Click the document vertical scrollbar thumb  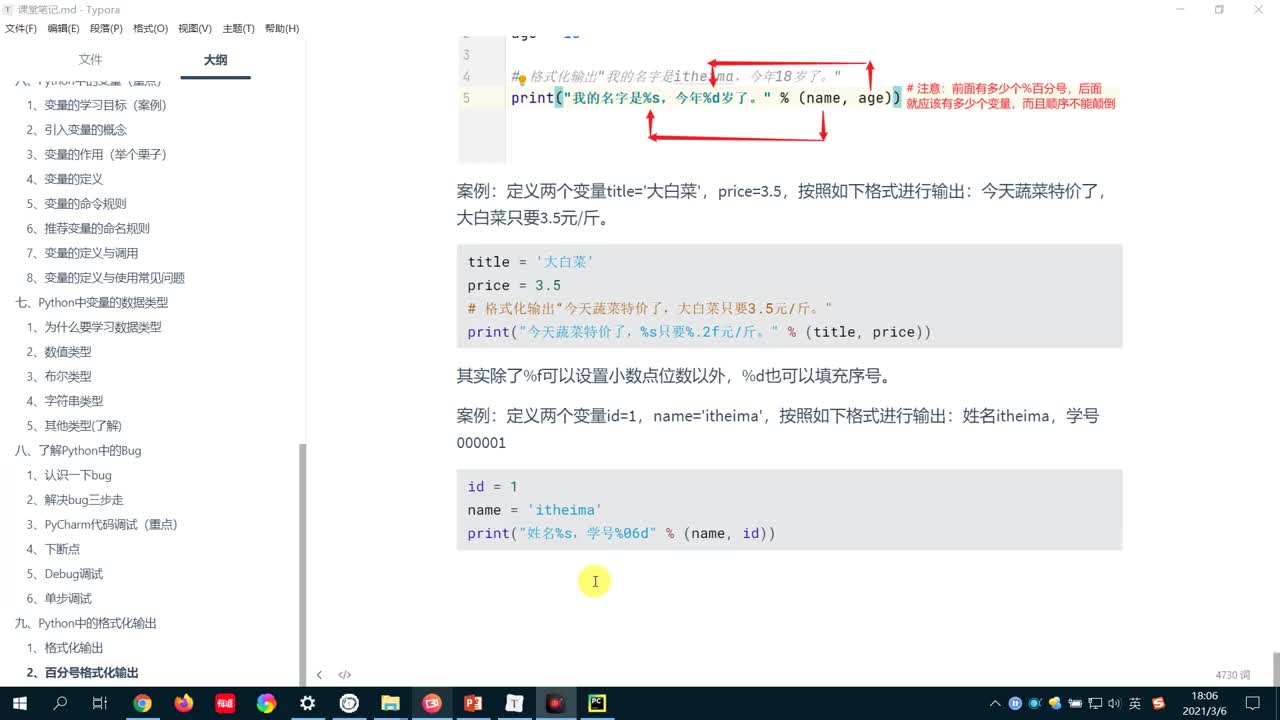[x=1275, y=667]
